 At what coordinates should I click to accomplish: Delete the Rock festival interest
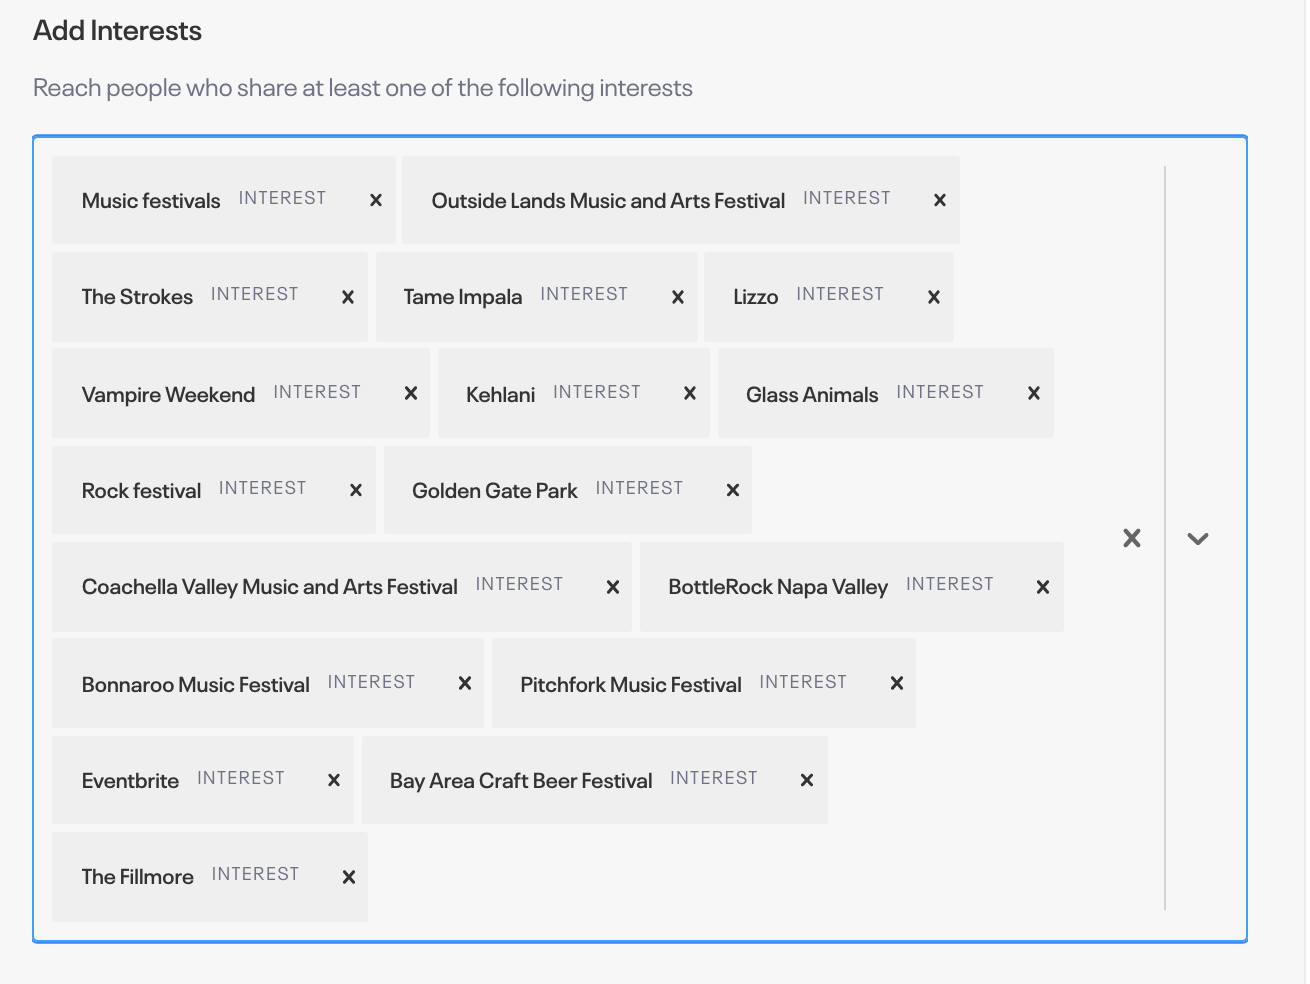click(356, 490)
